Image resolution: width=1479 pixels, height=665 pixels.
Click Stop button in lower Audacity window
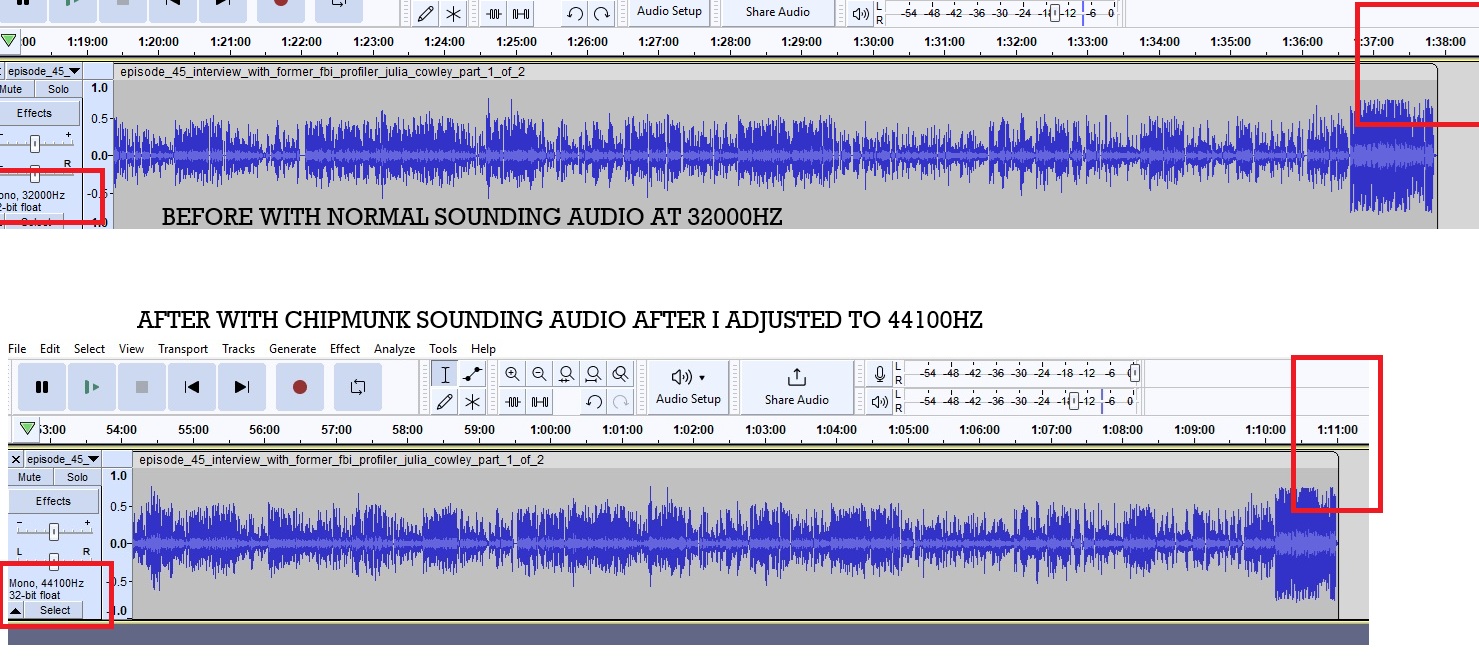(142, 387)
